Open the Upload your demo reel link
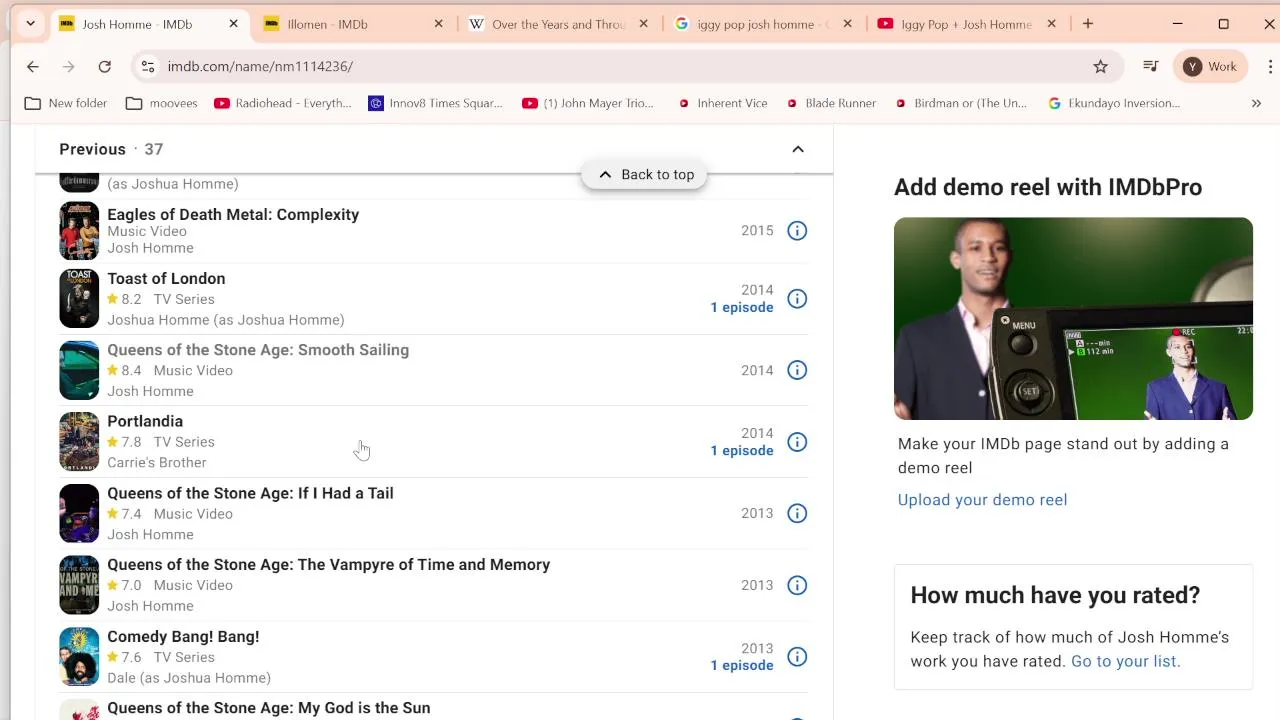The height and width of the screenshot is (720, 1280). click(x=982, y=500)
